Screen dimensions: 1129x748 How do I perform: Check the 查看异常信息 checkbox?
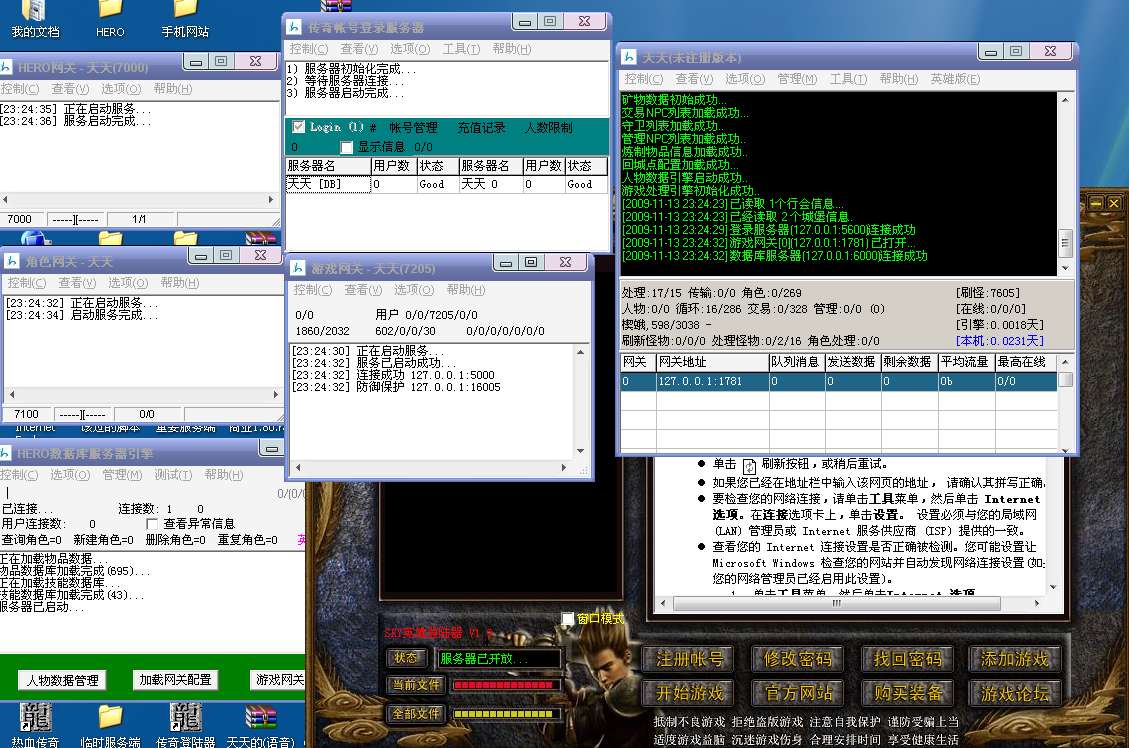[x=152, y=524]
